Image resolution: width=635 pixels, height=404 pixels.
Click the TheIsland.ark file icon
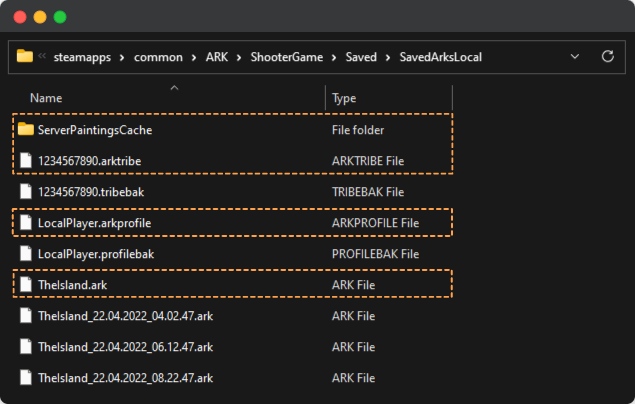(x=26, y=285)
